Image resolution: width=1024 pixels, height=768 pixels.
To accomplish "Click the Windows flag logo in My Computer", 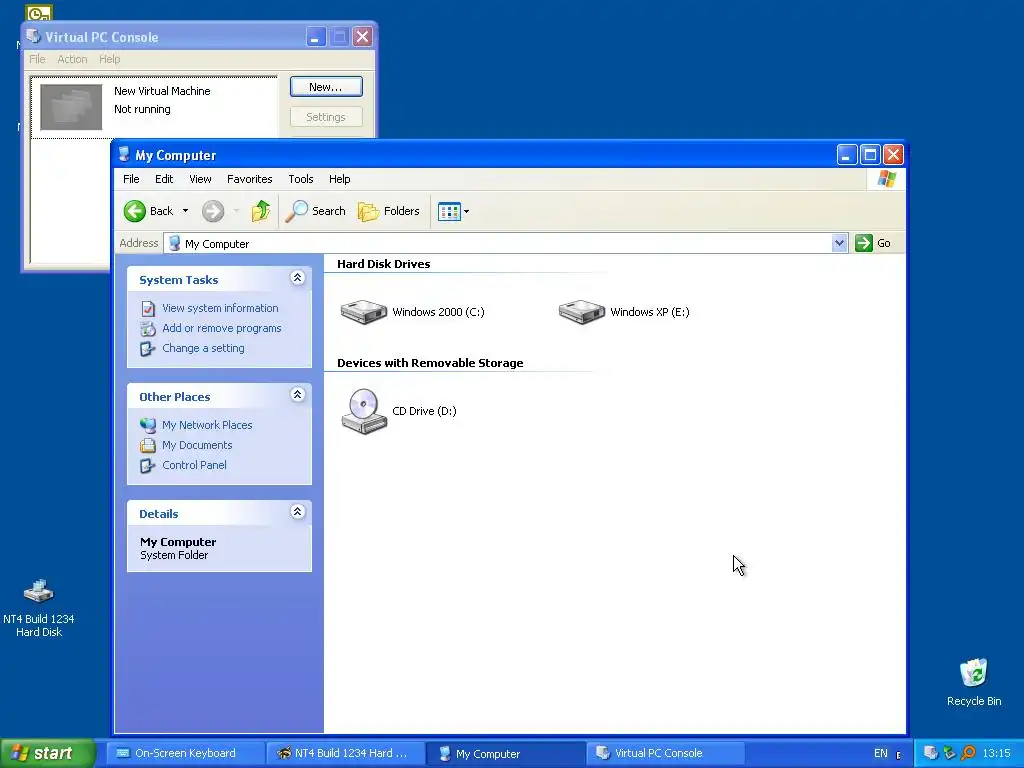I will click(887, 178).
